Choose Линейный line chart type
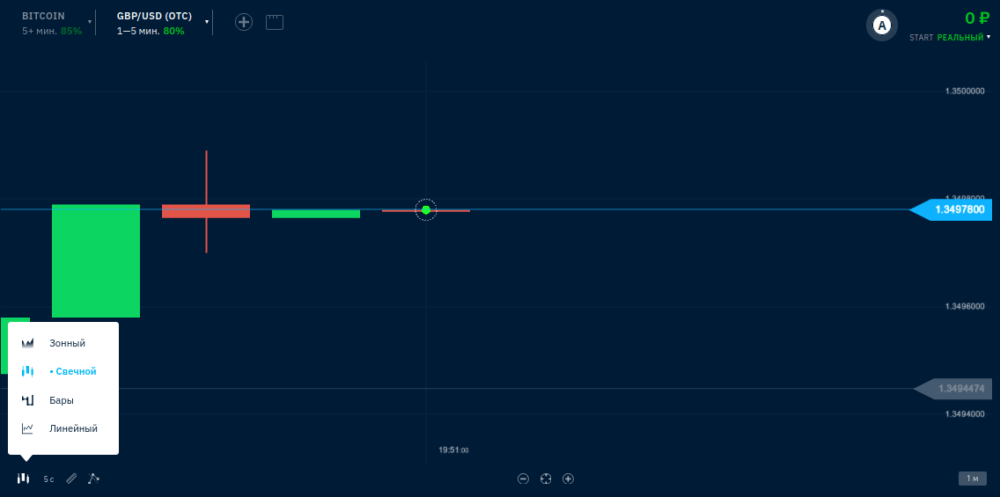 [73, 428]
